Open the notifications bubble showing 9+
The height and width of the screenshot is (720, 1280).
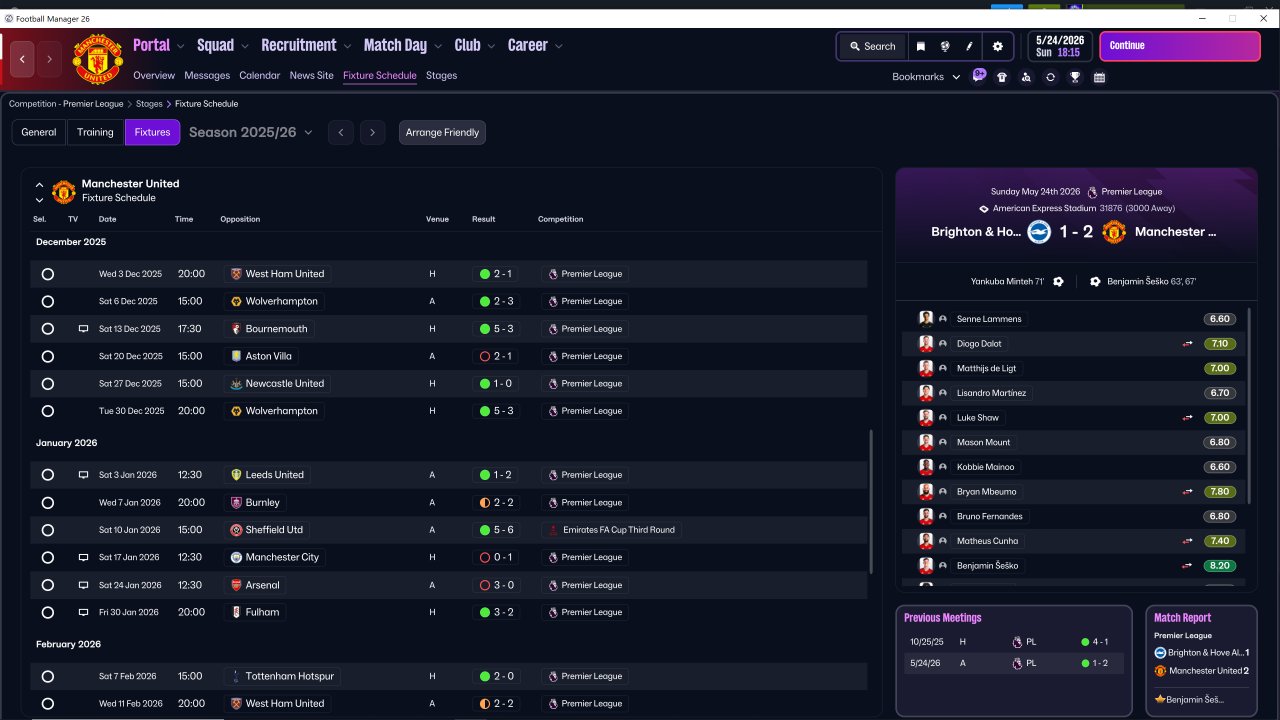(x=979, y=76)
